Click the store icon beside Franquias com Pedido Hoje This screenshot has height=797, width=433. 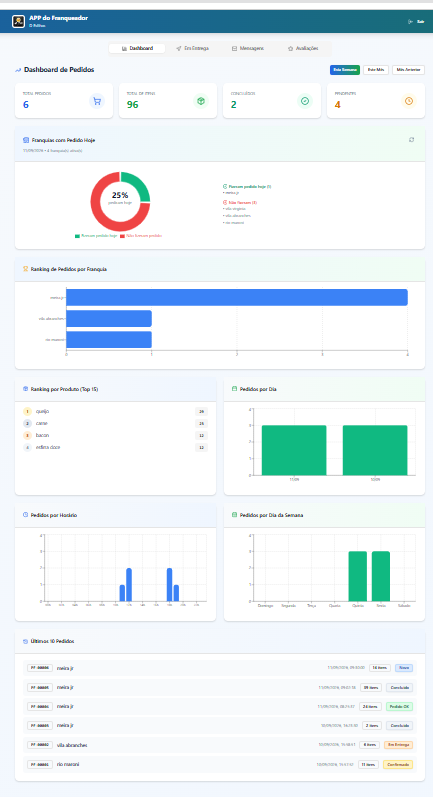(26, 140)
